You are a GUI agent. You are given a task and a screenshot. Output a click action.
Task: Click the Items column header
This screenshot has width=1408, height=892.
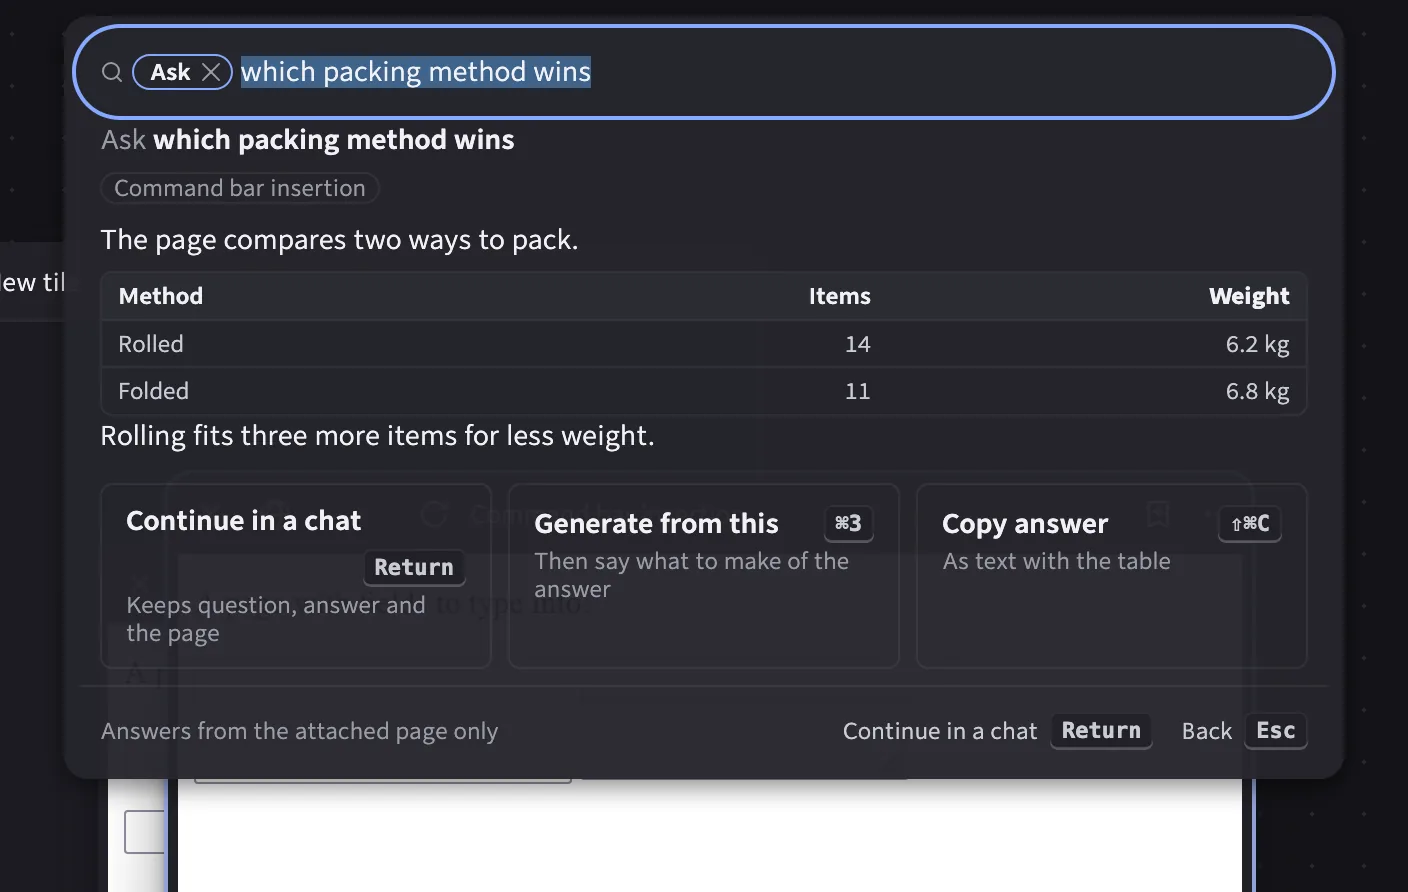[x=840, y=296]
